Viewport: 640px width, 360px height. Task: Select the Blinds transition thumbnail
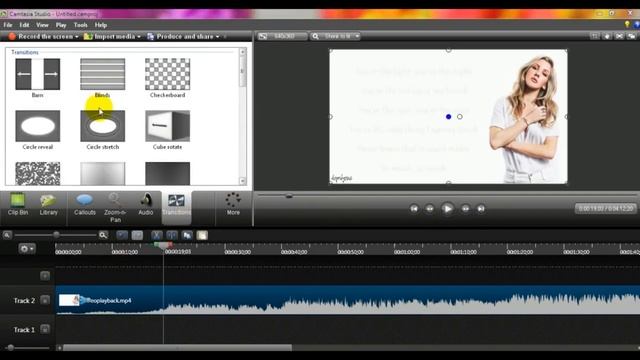click(102, 74)
